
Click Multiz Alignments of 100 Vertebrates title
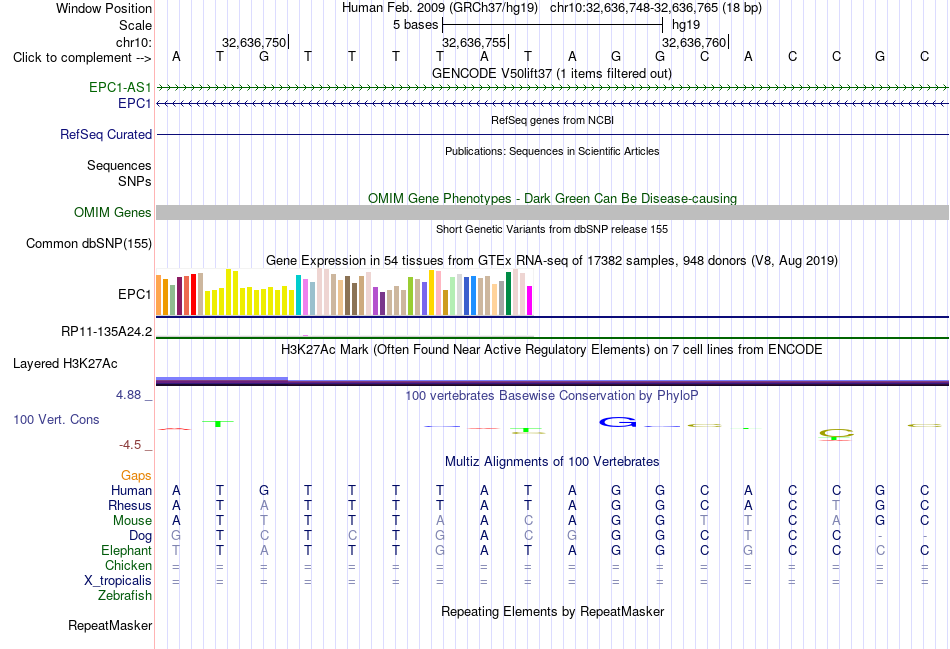(552, 462)
